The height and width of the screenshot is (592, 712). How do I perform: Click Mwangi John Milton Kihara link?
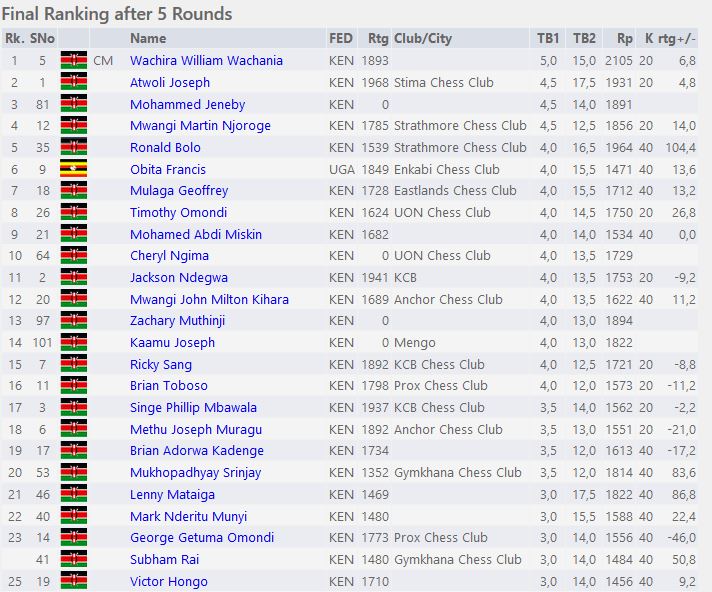(x=209, y=299)
